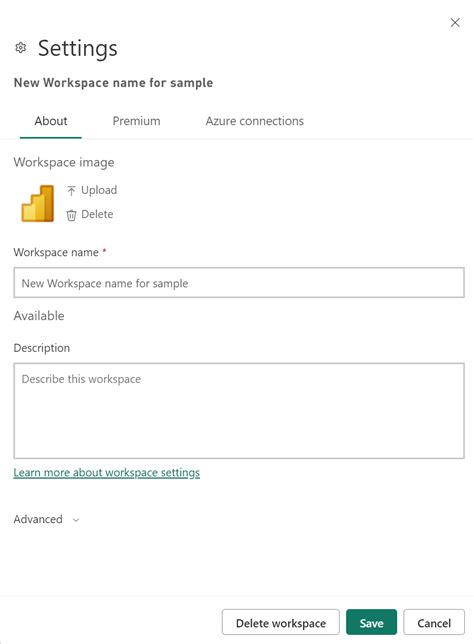Image resolution: width=474 pixels, height=644 pixels.
Task: Go to the Azure connections tab
Action: coord(255,121)
